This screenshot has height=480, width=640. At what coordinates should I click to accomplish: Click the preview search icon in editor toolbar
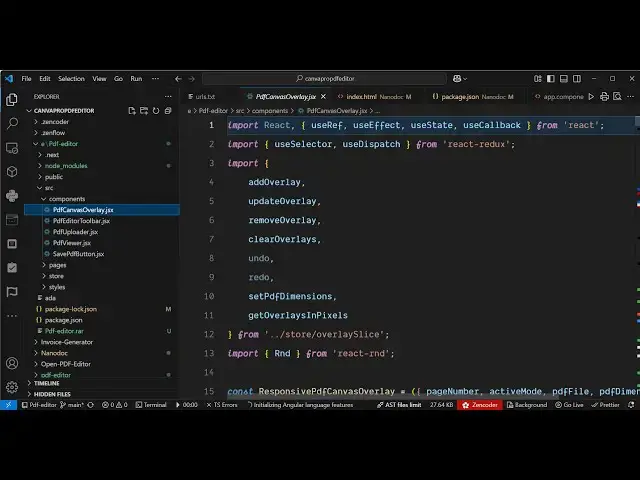click(617, 97)
